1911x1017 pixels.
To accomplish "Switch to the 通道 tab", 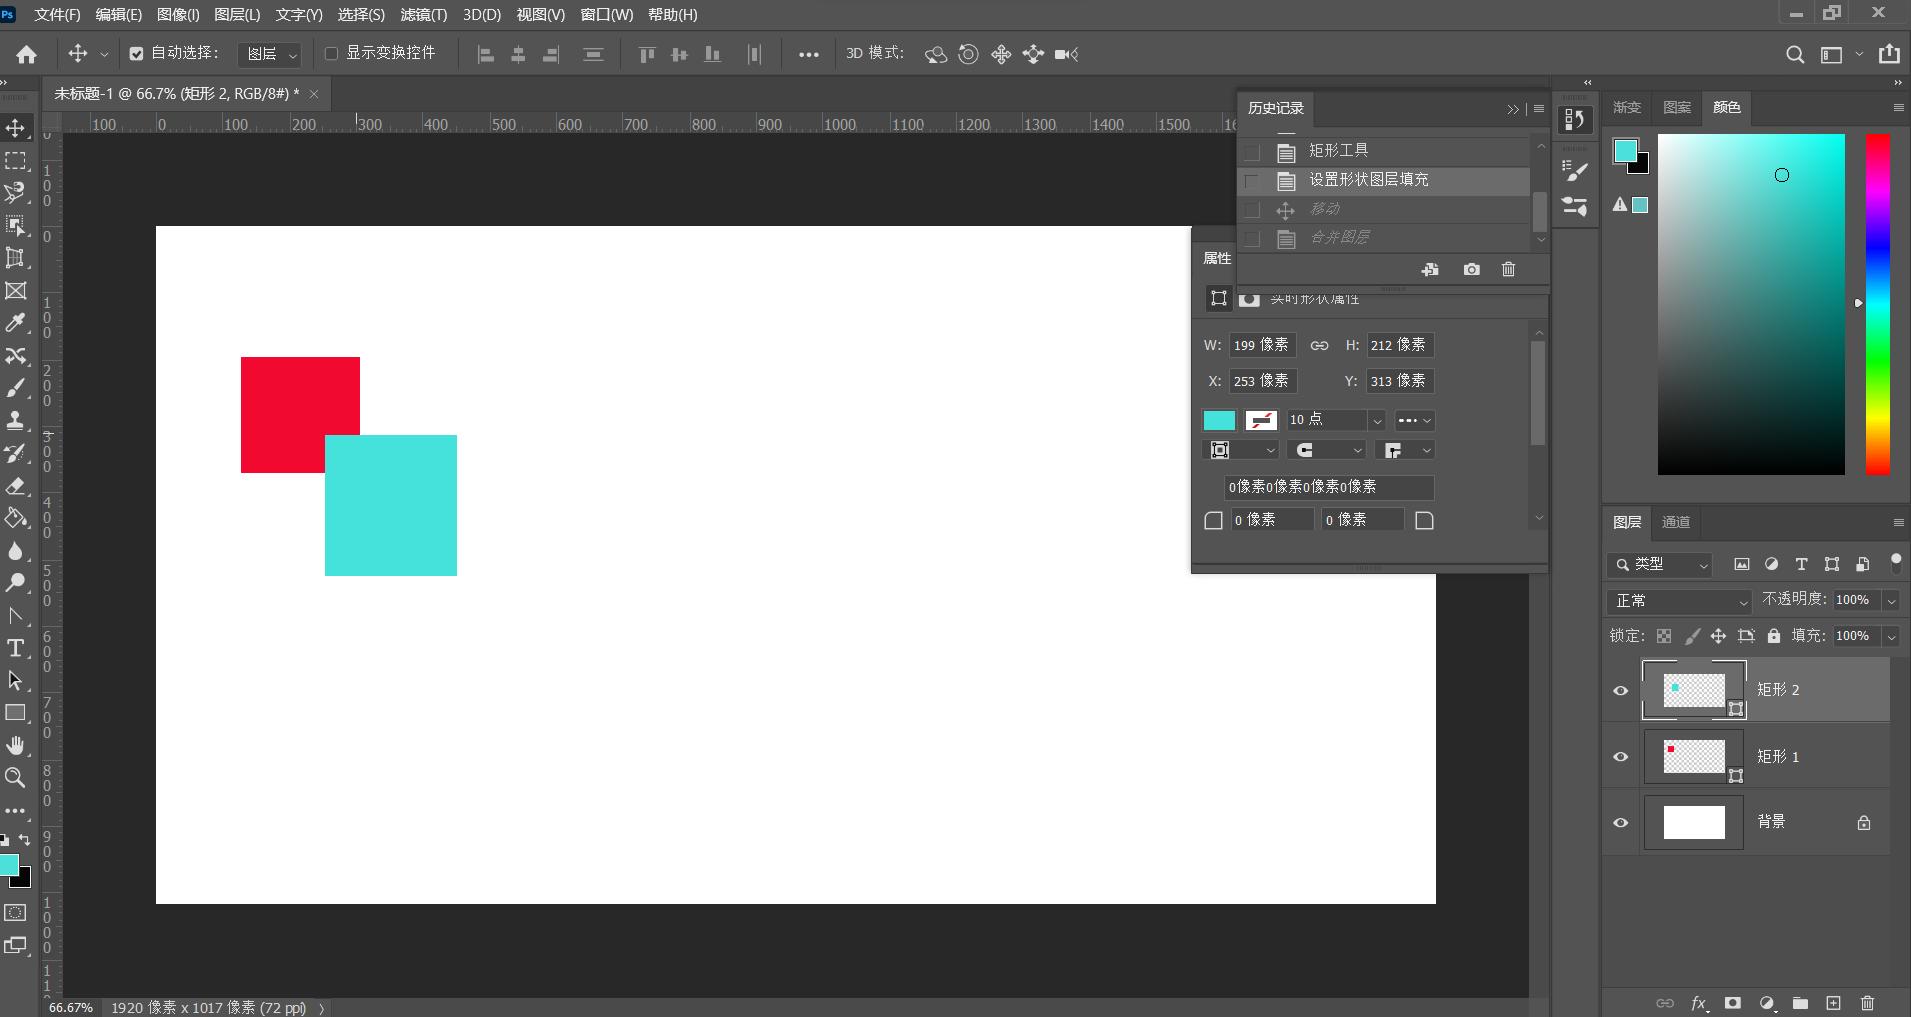I will coord(1676,522).
